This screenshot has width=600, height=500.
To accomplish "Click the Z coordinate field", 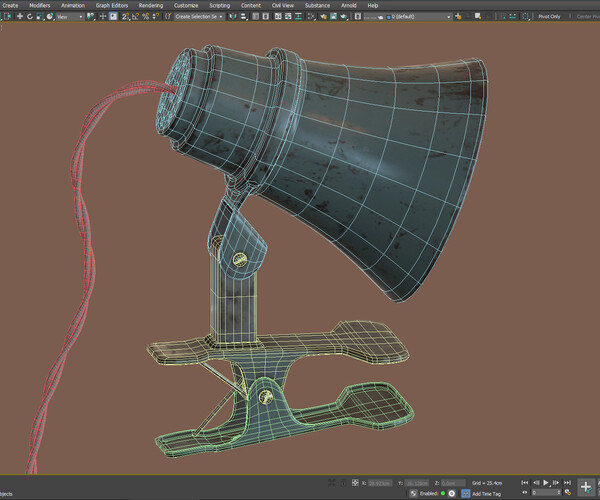I will (x=453, y=483).
